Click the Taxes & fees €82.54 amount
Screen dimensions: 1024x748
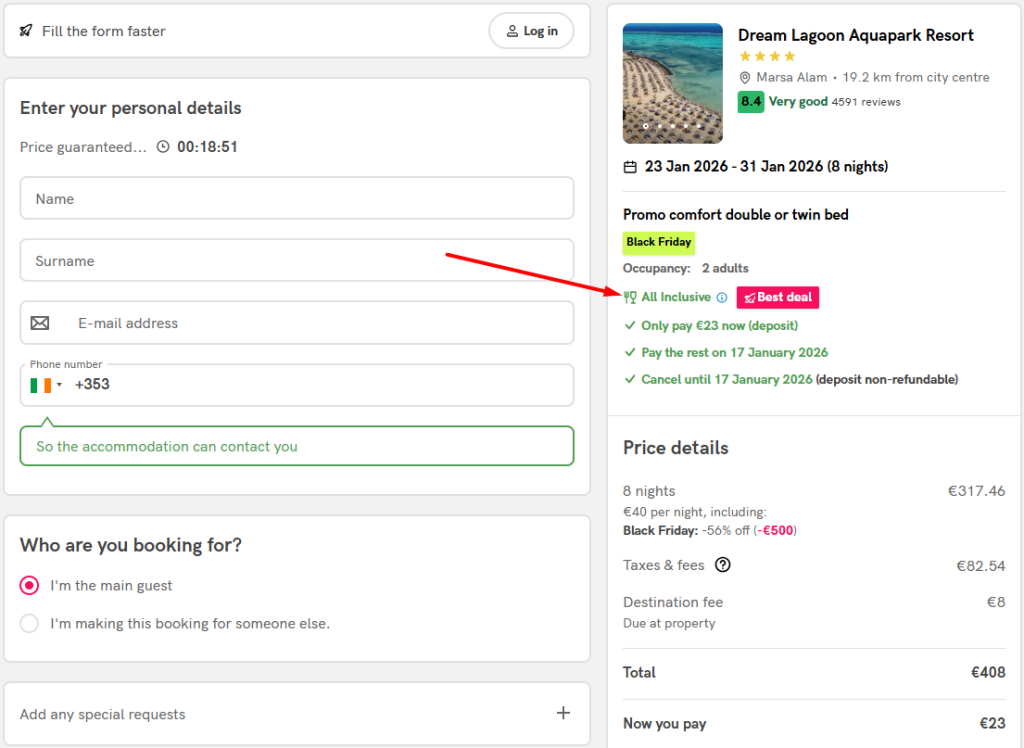(980, 565)
